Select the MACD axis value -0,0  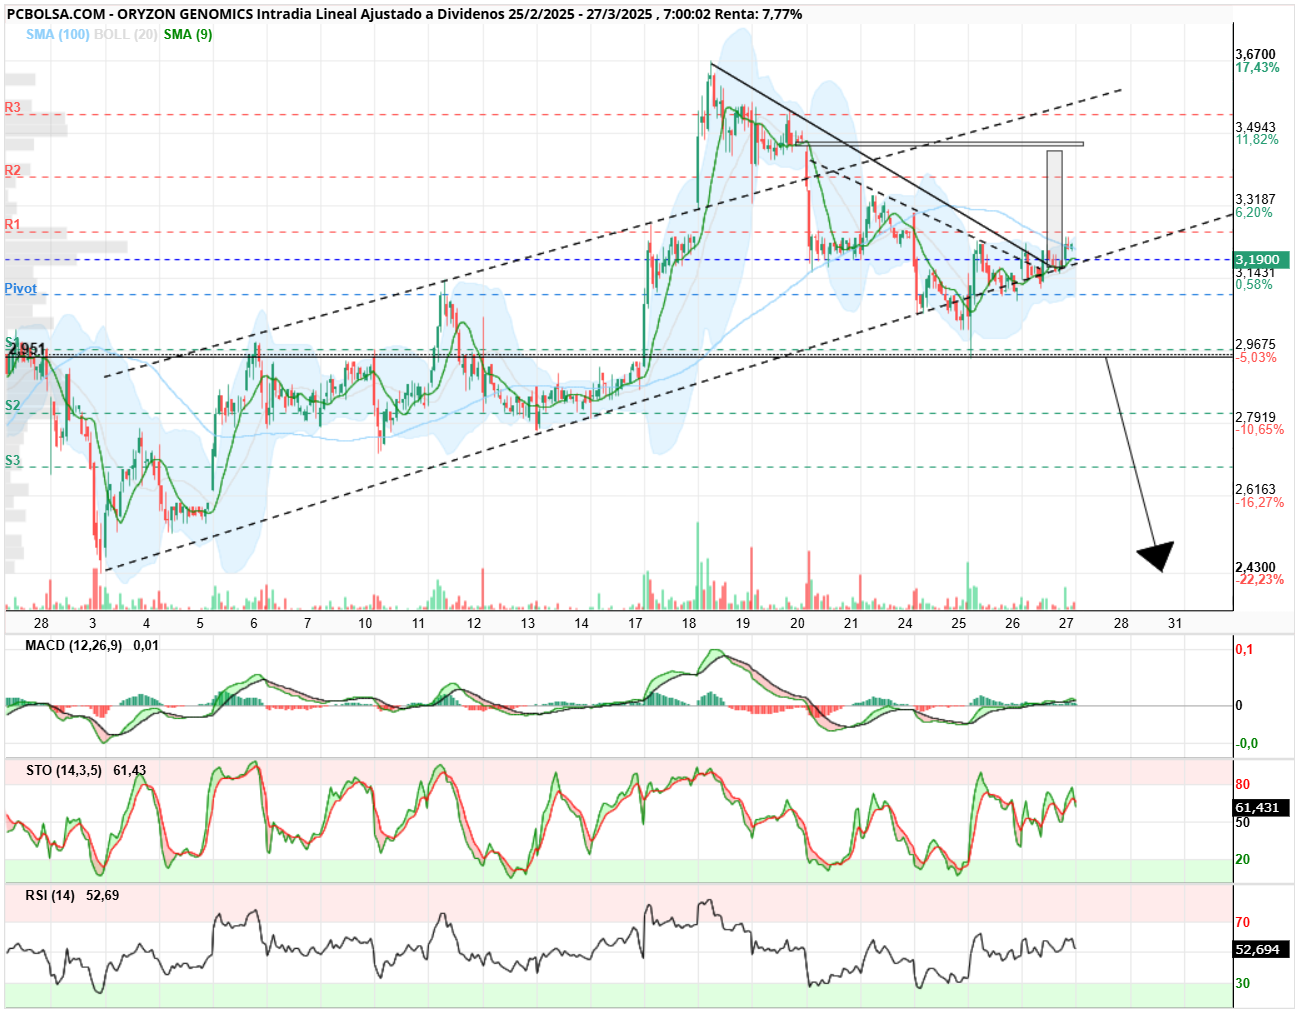coord(1247,743)
